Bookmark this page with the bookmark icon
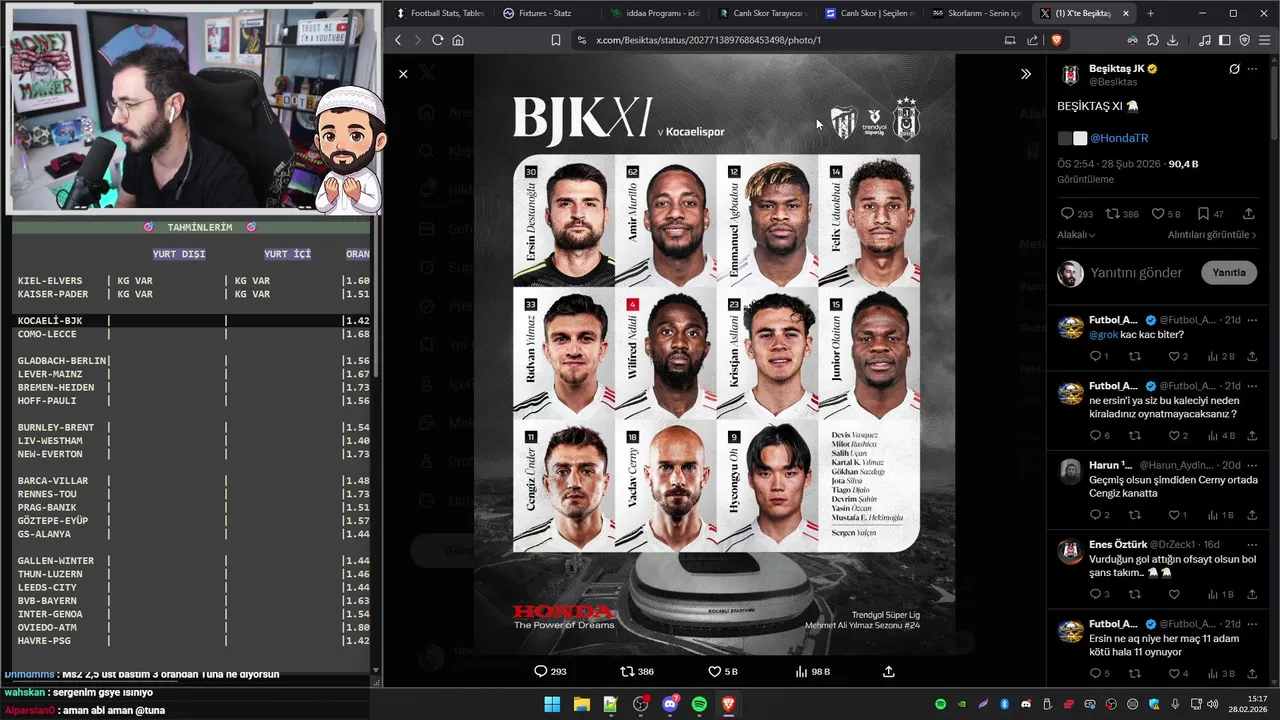This screenshot has width=1280, height=720. pyautogui.click(x=556, y=40)
